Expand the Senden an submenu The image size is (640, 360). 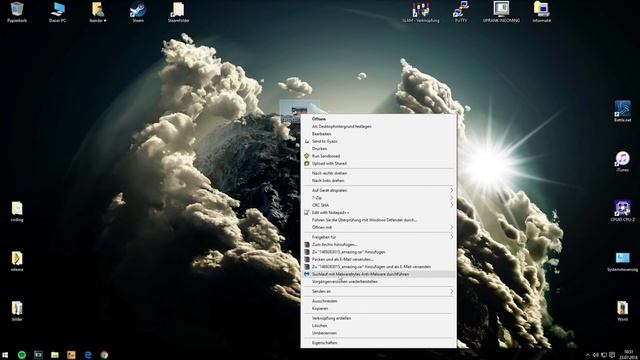click(379, 291)
